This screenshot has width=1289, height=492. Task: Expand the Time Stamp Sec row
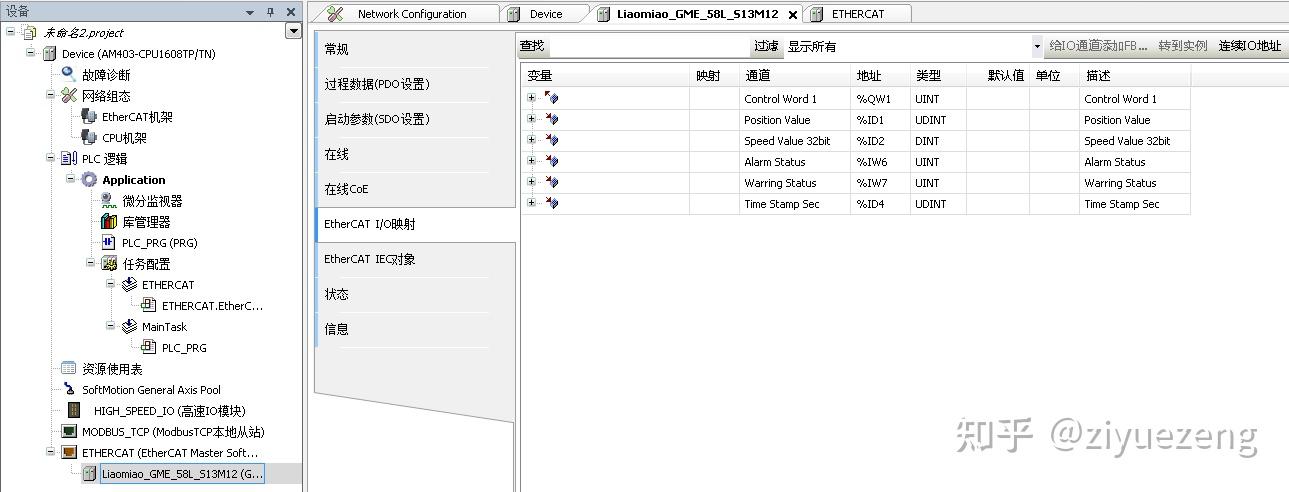pos(531,203)
